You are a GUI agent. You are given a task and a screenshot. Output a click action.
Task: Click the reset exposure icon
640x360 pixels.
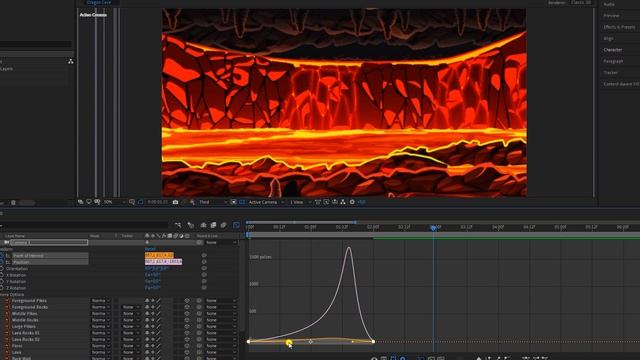[x=352, y=202]
